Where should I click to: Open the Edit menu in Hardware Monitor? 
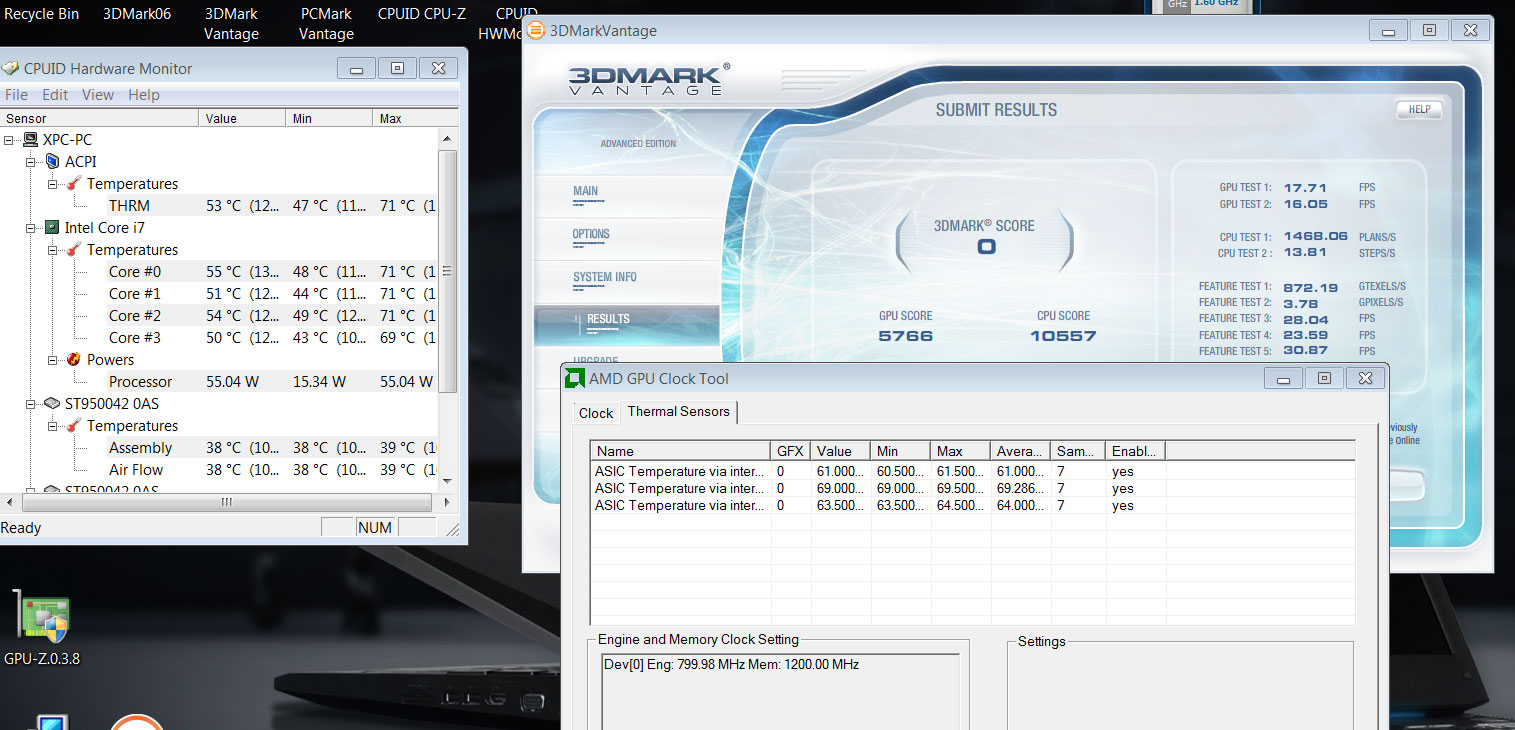click(55, 95)
